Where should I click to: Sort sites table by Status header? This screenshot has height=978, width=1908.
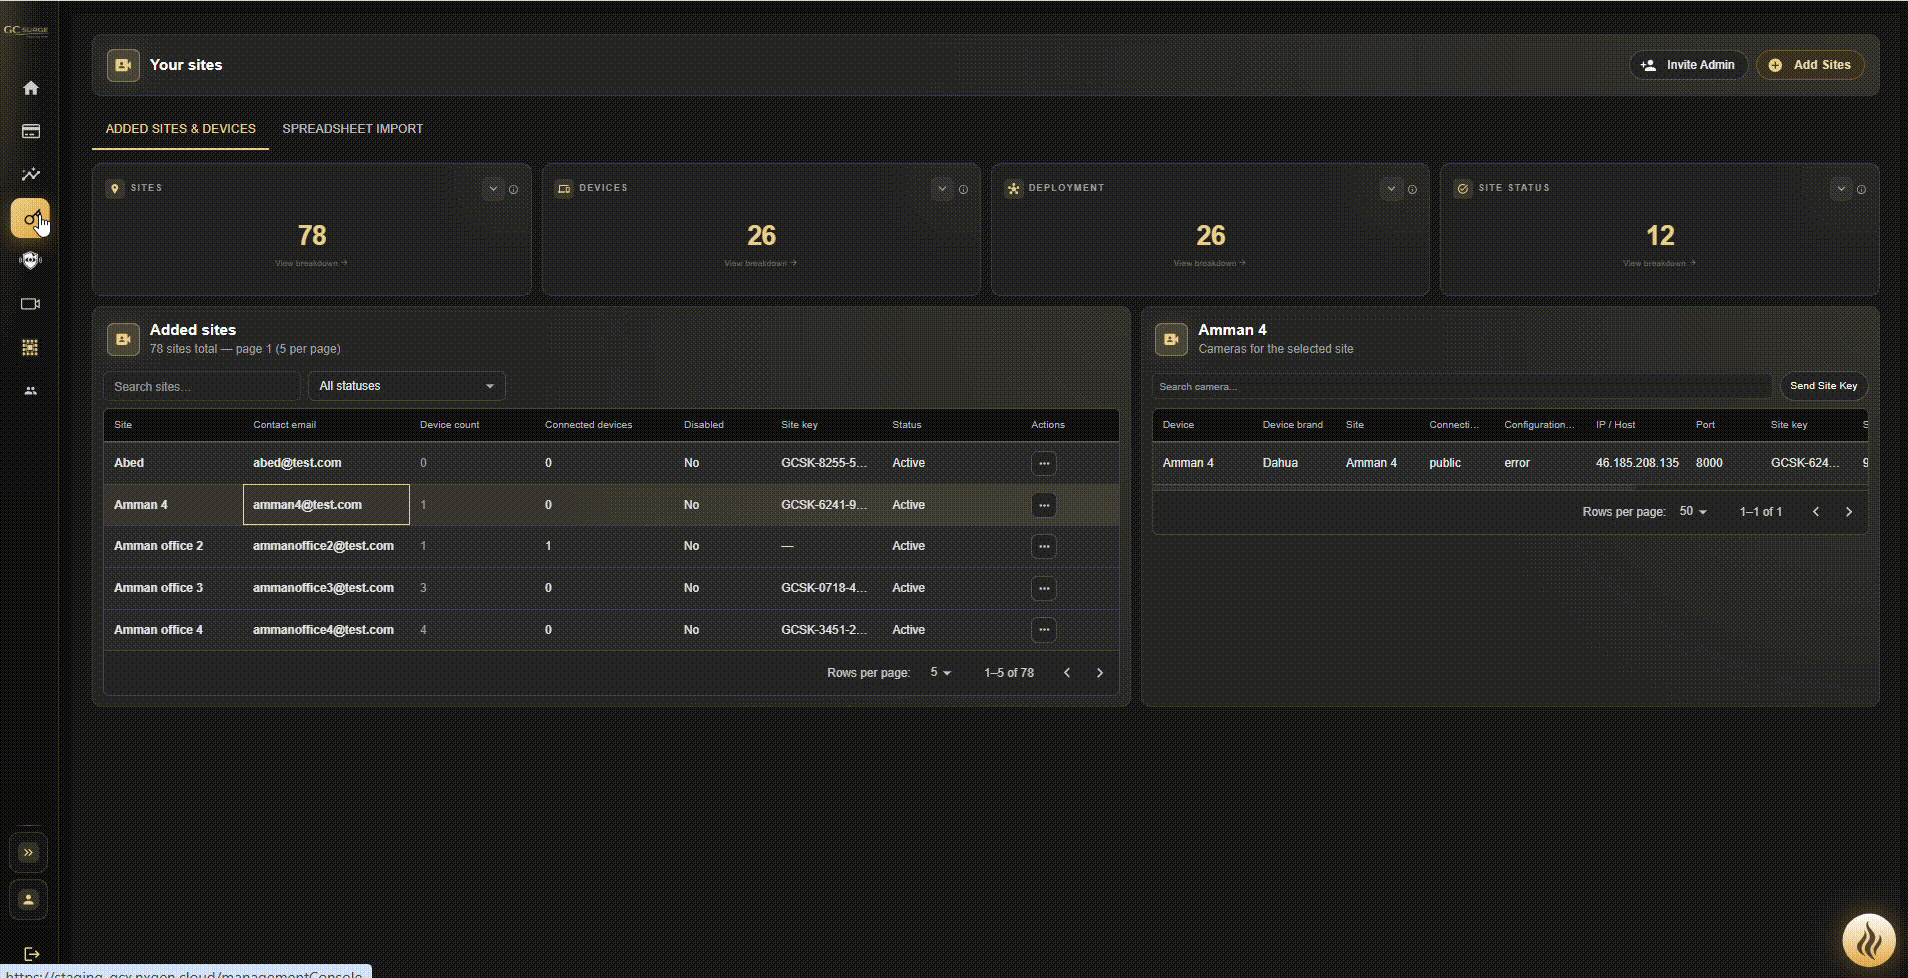[907, 425]
